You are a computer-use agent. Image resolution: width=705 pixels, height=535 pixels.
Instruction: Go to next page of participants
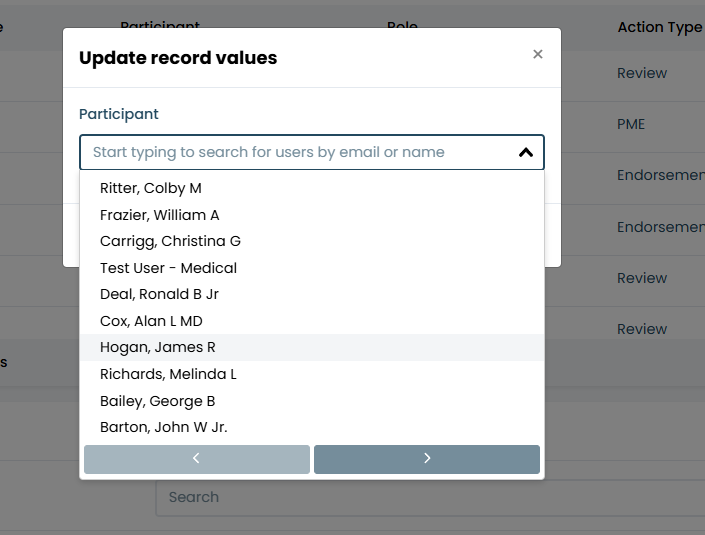pos(427,459)
